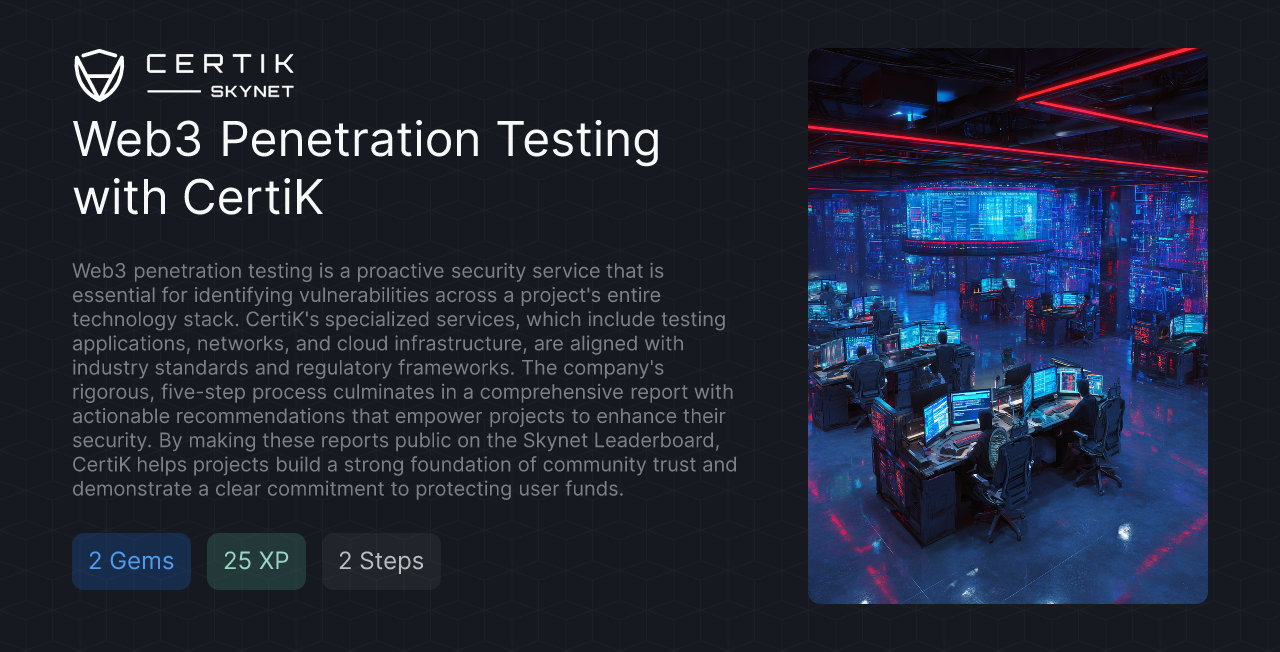The width and height of the screenshot is (1280, 652).
Task: Click the Web3 Penetration Testing title
Action: pyautogui.click(x=366, y=140)
